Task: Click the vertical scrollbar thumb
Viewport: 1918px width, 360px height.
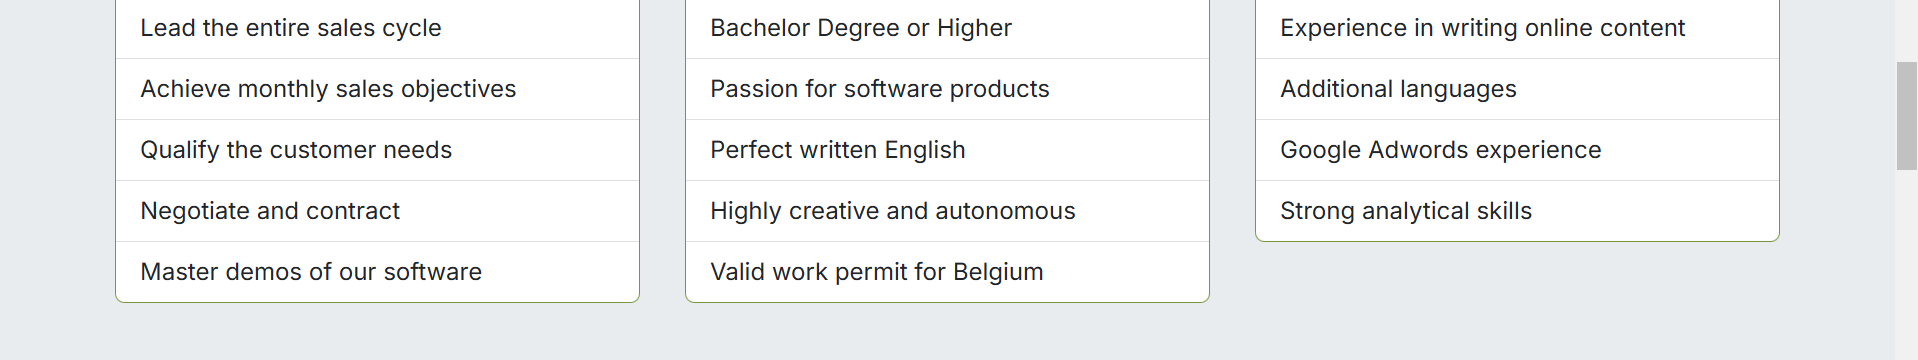Action: pos(1906,116)
